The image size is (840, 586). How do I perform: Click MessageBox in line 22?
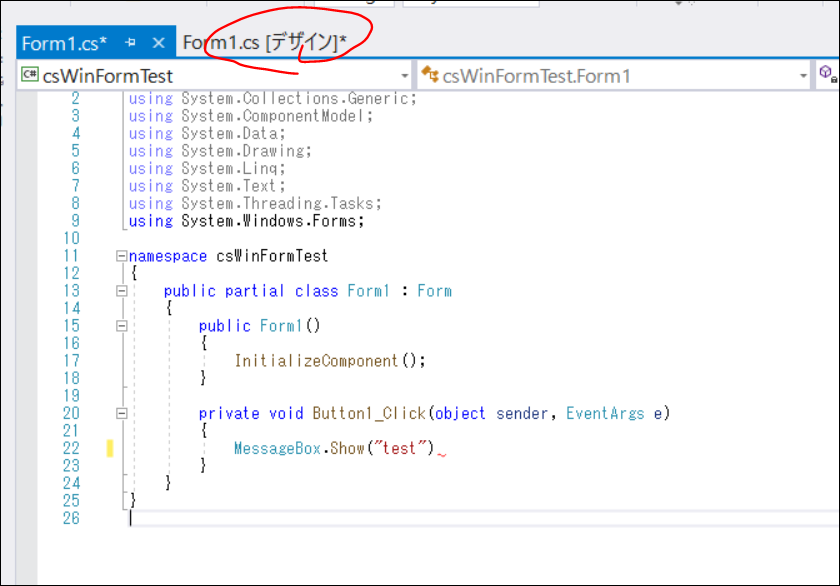[278, 448]
